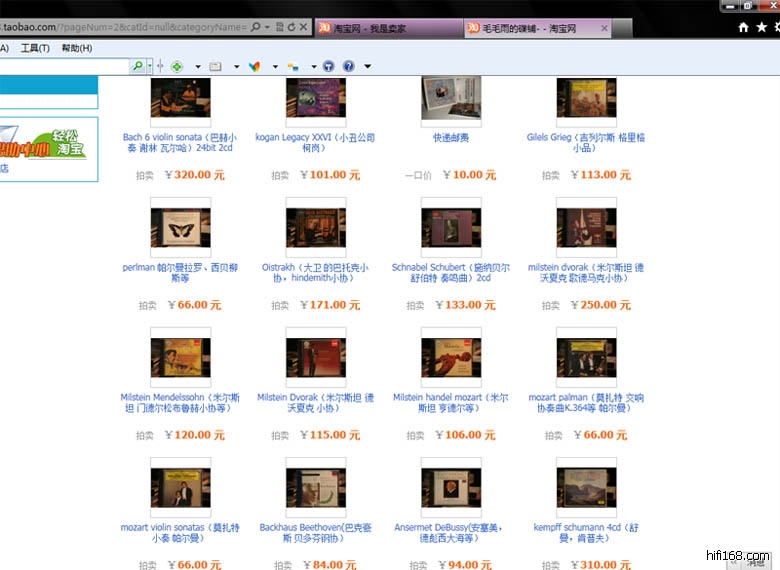Click the perlman butterfly album thumbnail
780x570 pixels.
point(180,228)
